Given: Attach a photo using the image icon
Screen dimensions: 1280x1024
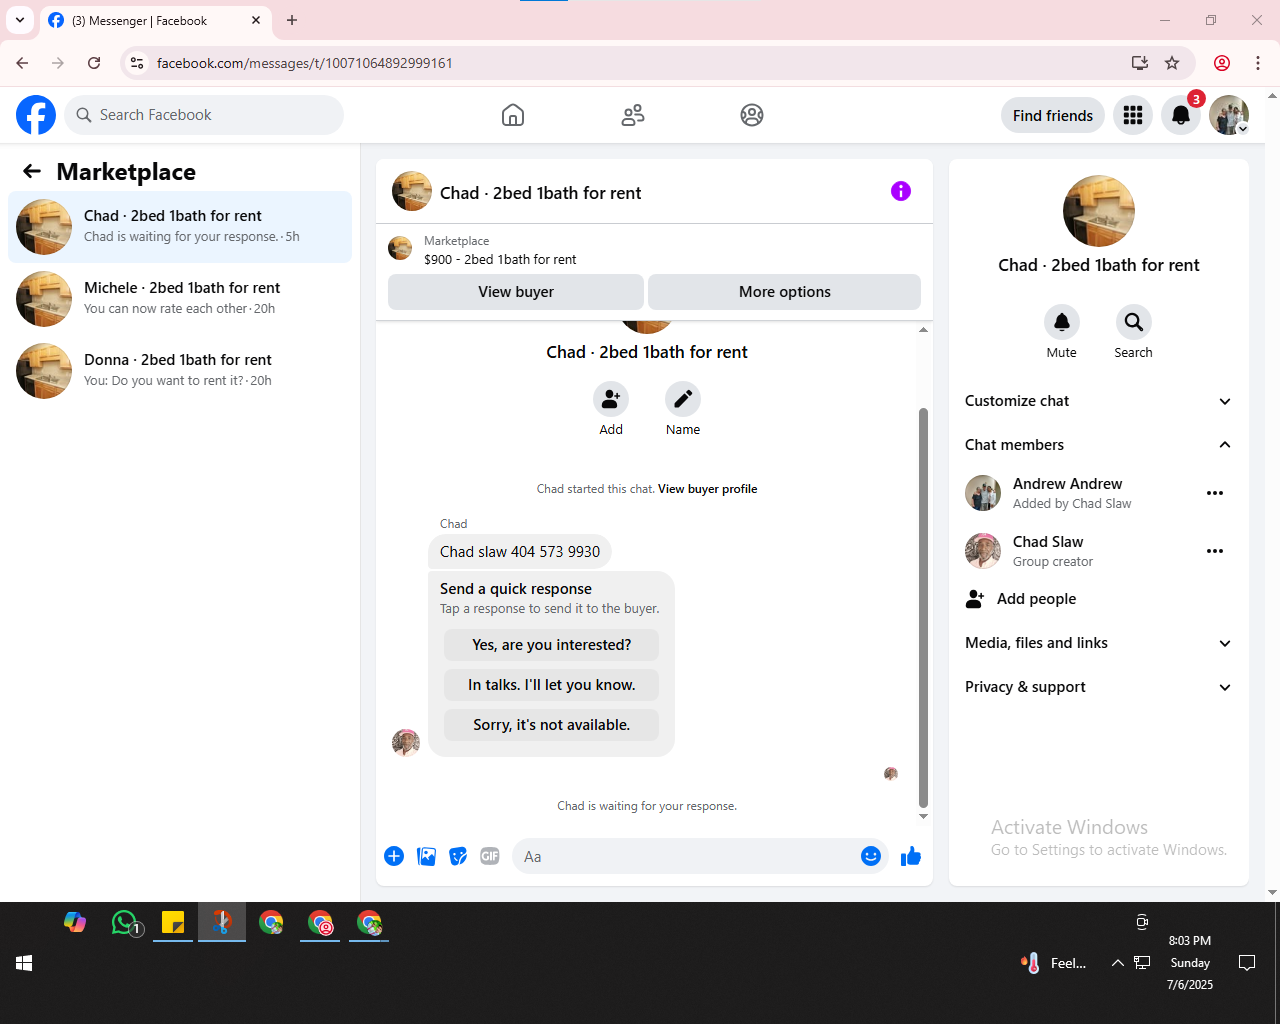Looking at the screenshot, I should click(426, 856).
